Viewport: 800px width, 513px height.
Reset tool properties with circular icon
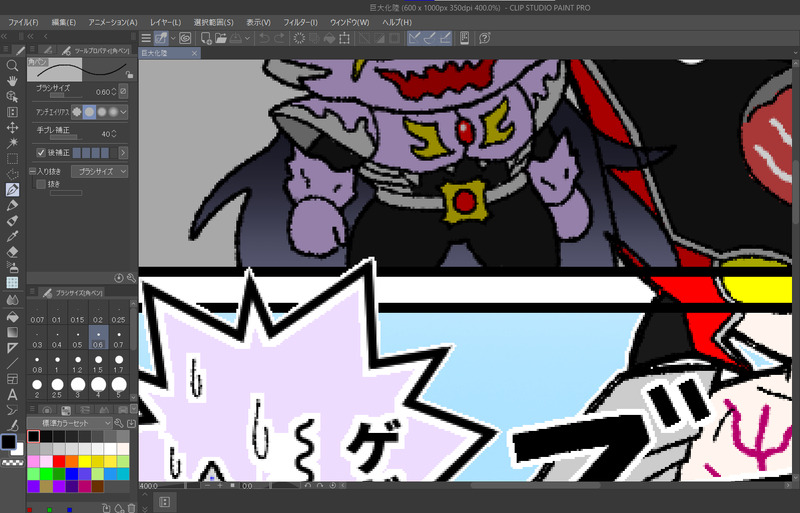coord(119,278)
